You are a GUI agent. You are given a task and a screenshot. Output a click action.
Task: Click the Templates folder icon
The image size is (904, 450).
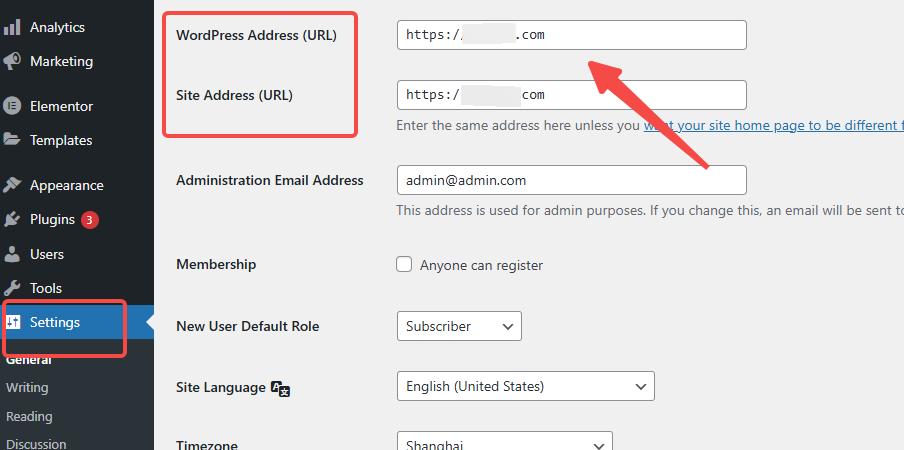[12, 140]
